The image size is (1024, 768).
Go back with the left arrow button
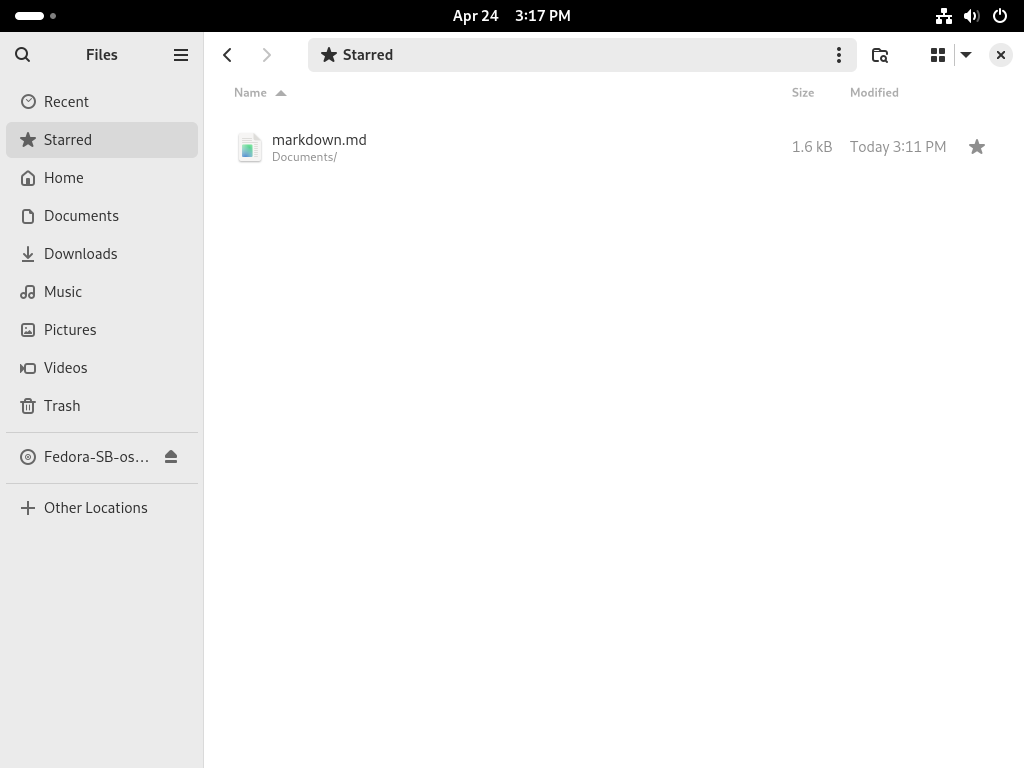(x=227, y=55)
